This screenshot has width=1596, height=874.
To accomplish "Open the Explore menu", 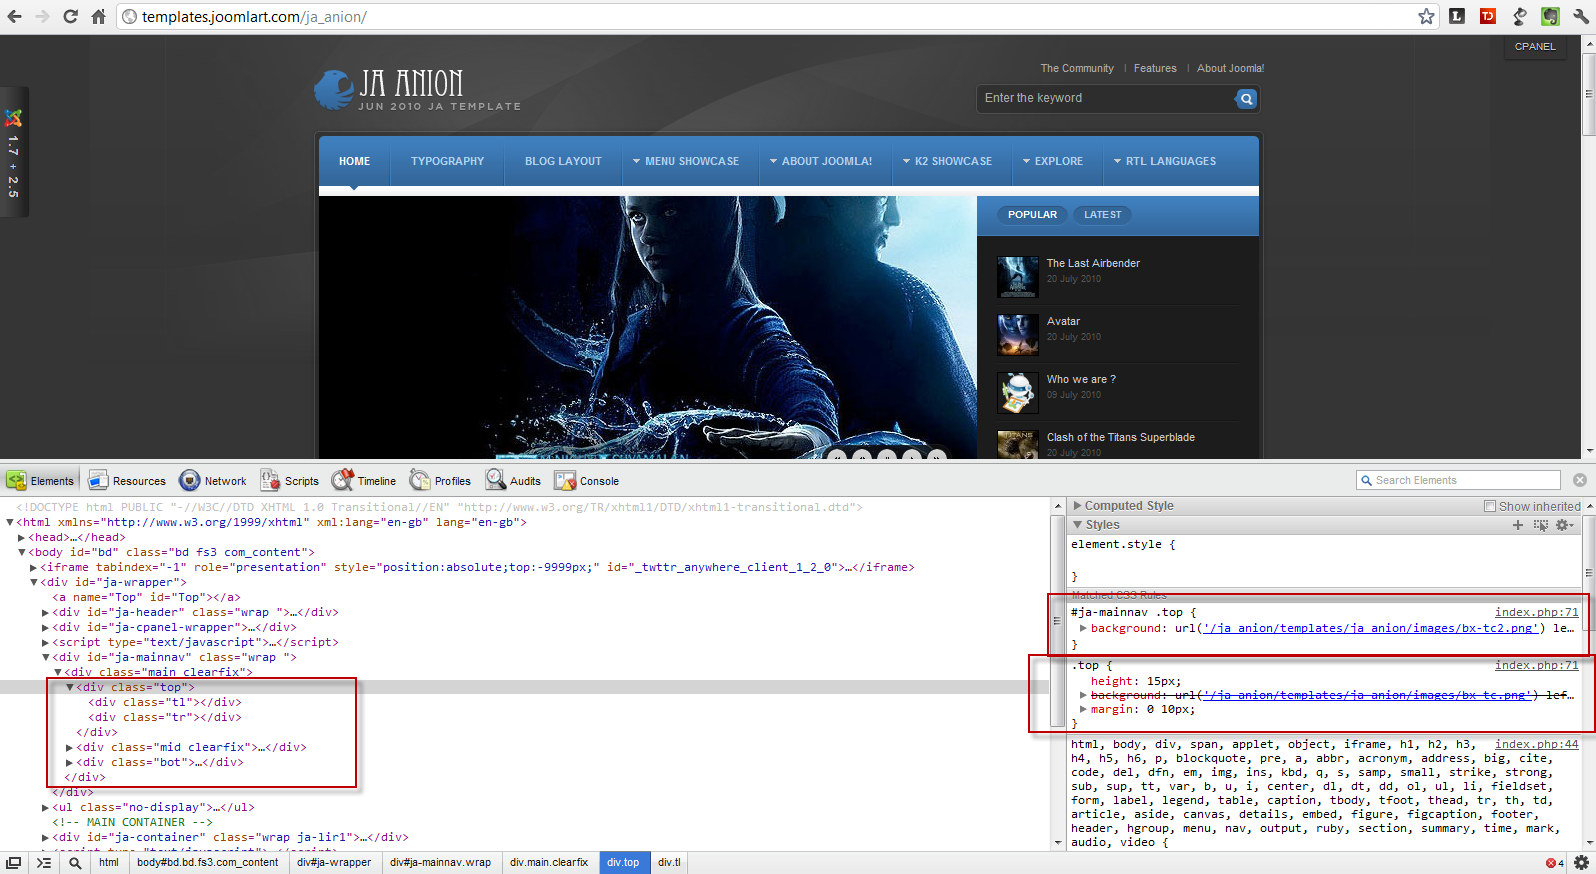I will coord(1053,161).
